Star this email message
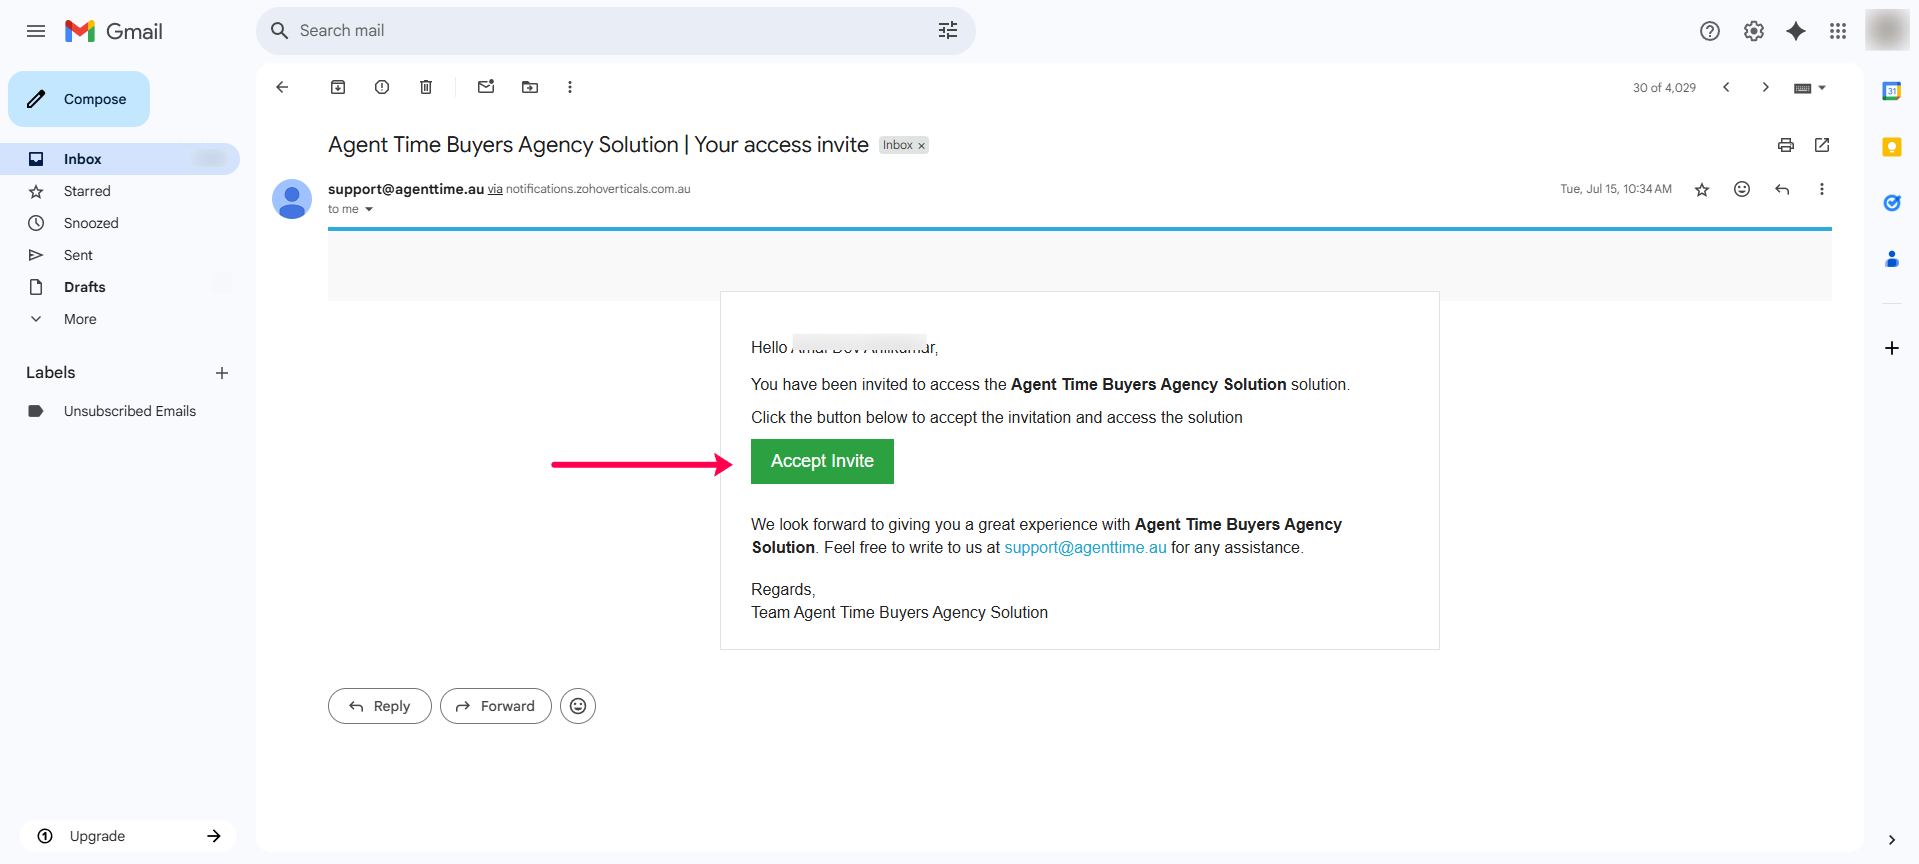 1701,189
